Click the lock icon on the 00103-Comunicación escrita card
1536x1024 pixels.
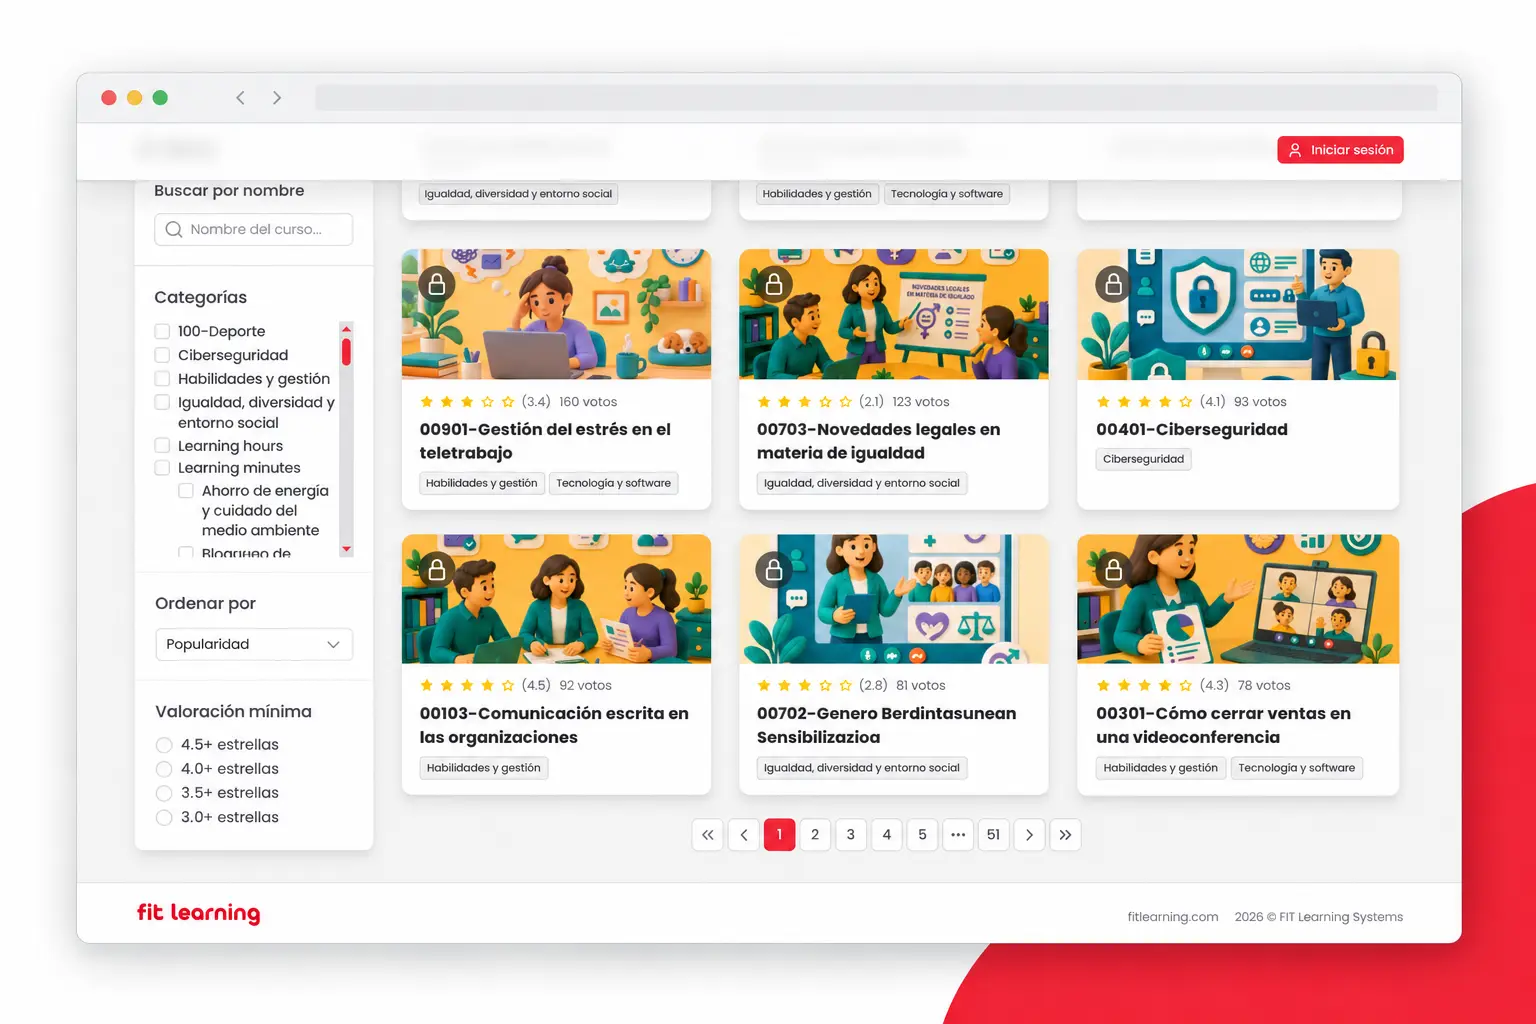click(437, 570)
